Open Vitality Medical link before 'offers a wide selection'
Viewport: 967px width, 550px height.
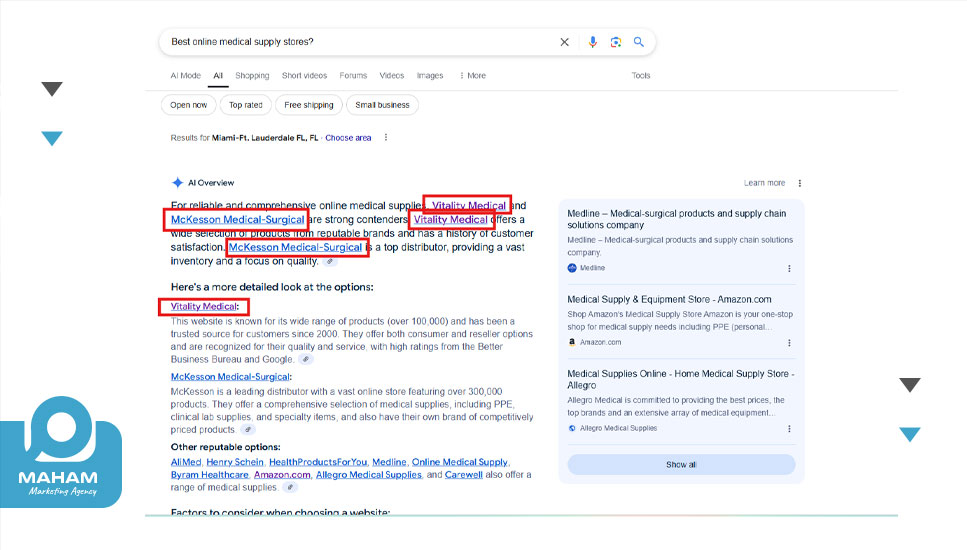point(451,220)
